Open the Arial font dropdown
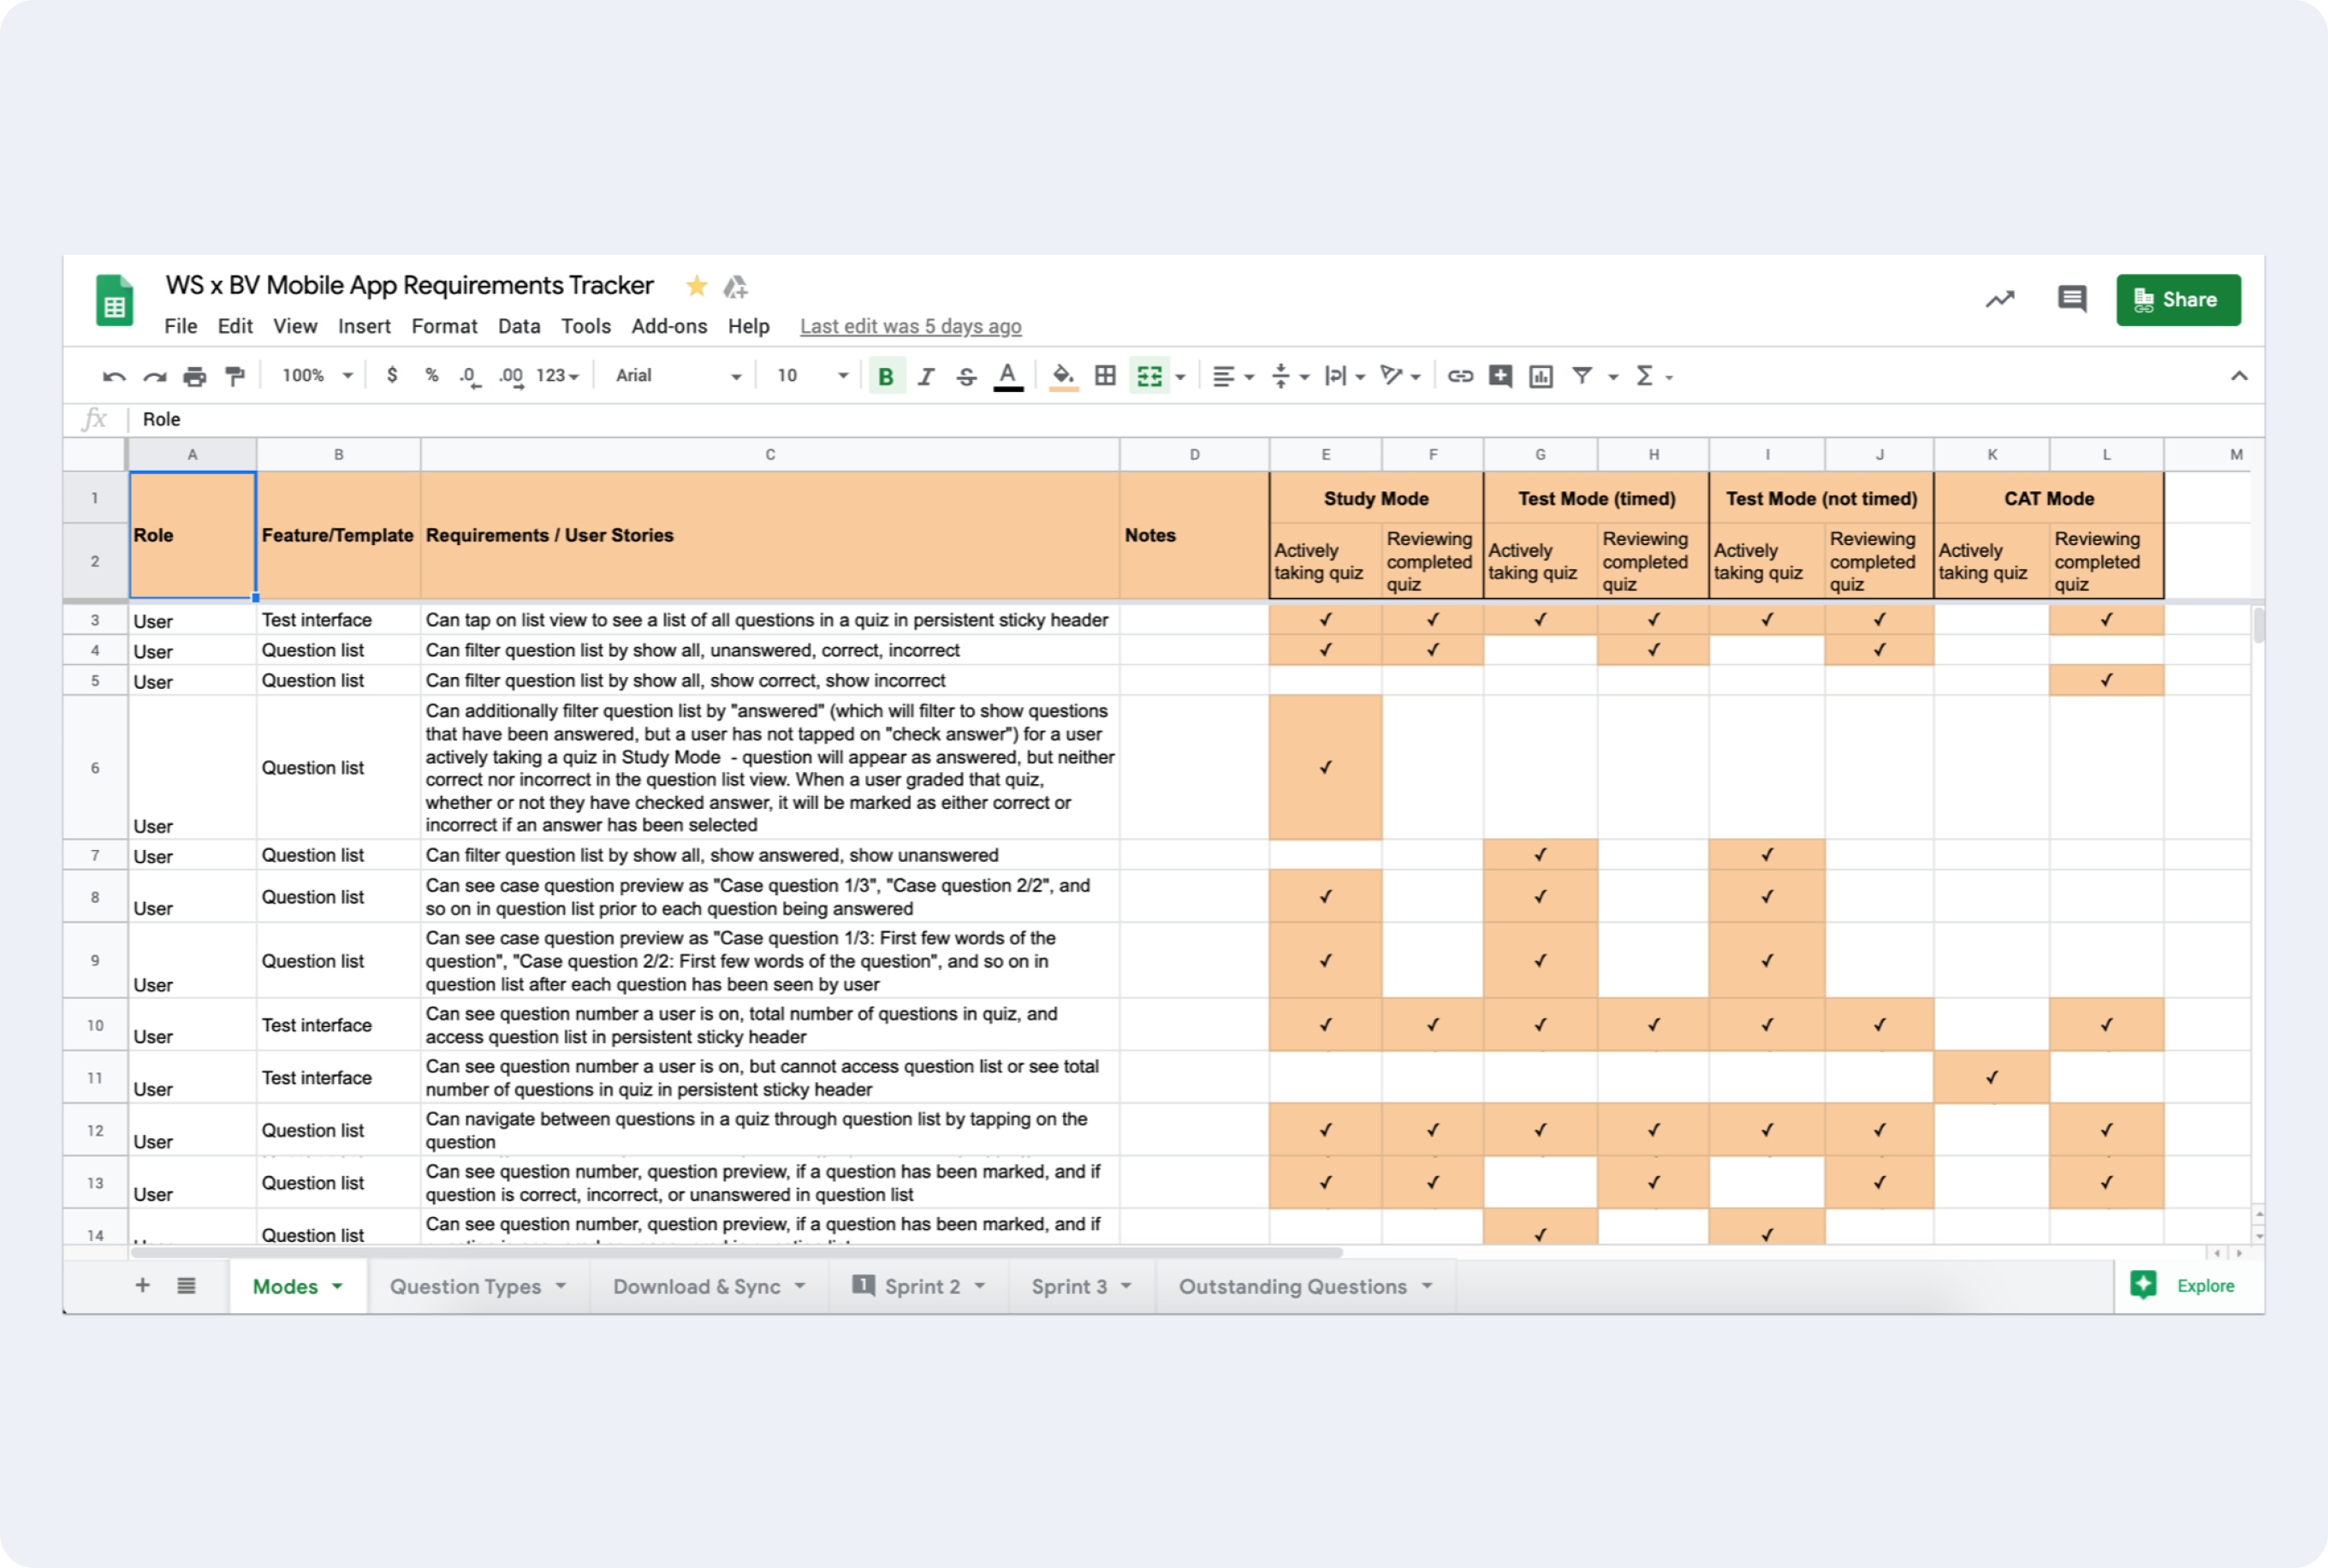Screen dimensions: 2328x1568 [678, 376]
